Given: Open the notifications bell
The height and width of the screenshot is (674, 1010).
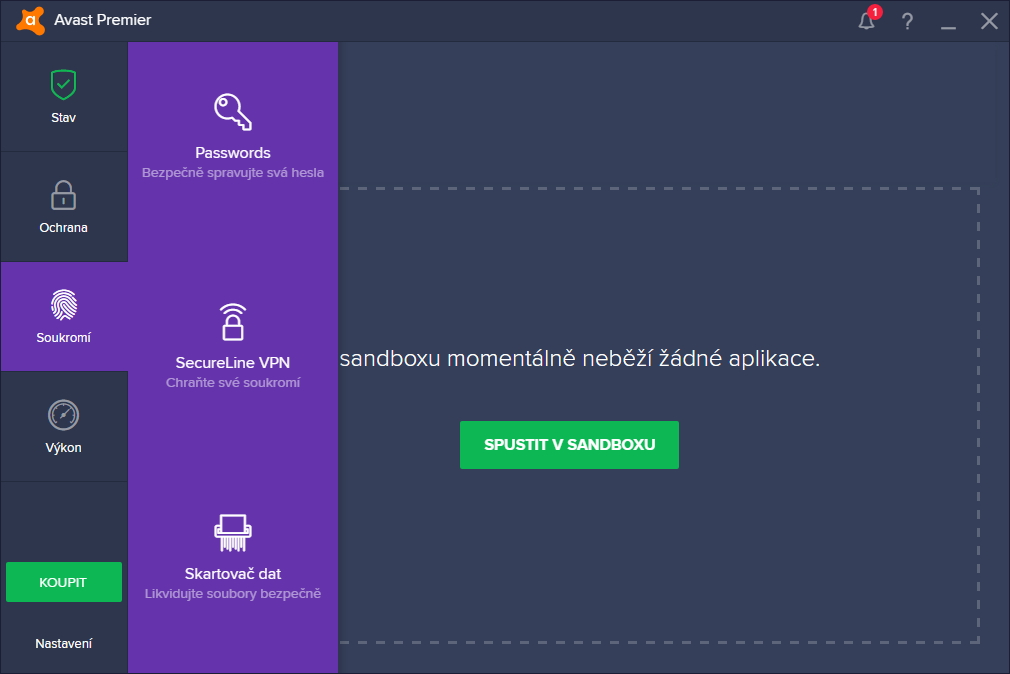Looking at the screenshot, I should click(867, 21).
